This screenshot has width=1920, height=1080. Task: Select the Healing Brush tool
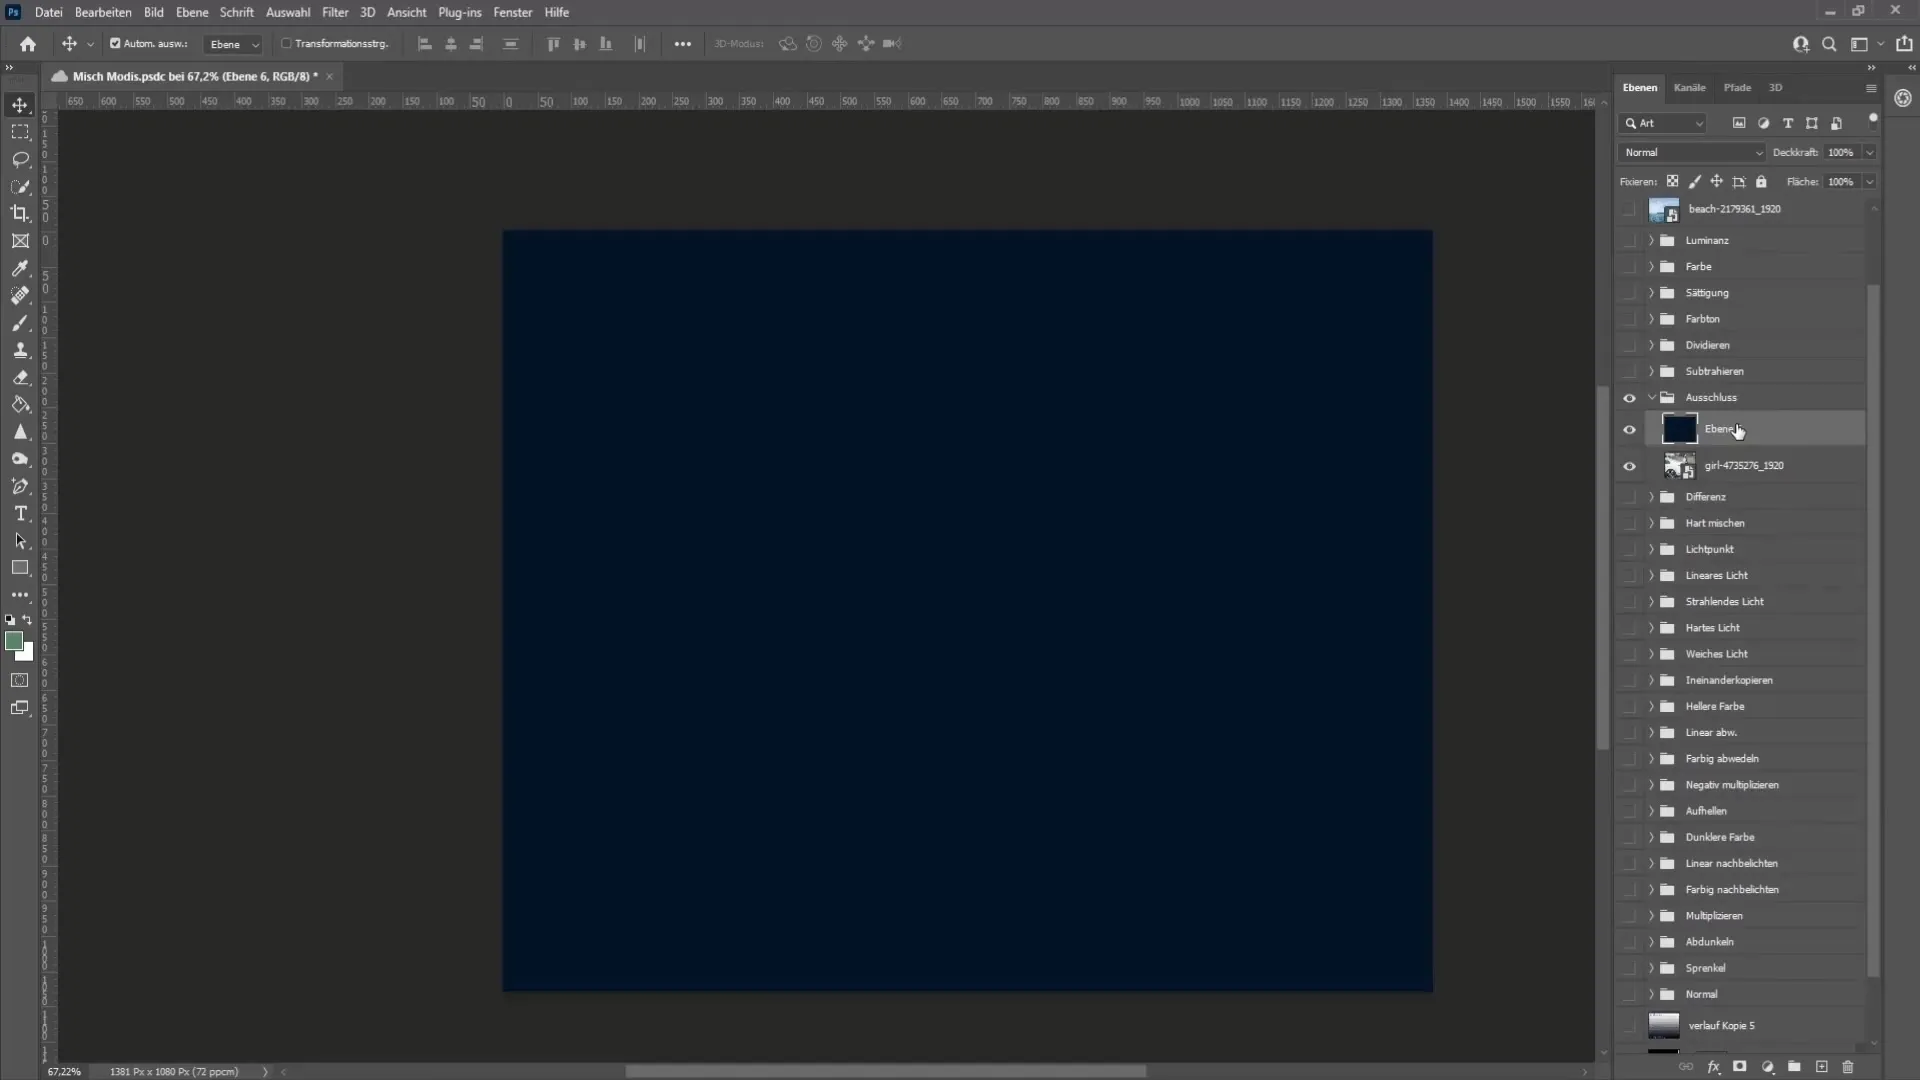(20, 295)
